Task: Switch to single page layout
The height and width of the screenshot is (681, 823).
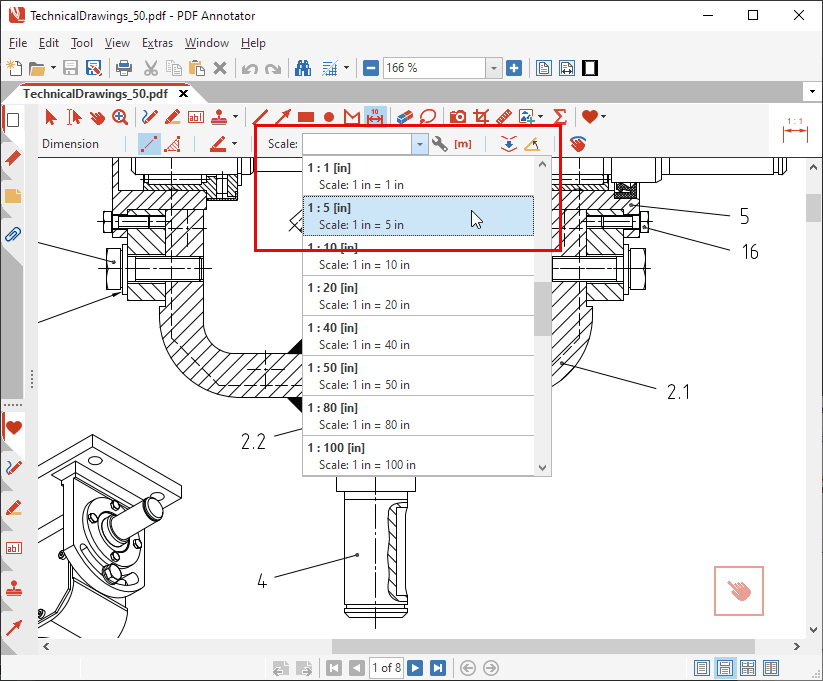Action: pos(702,668)
